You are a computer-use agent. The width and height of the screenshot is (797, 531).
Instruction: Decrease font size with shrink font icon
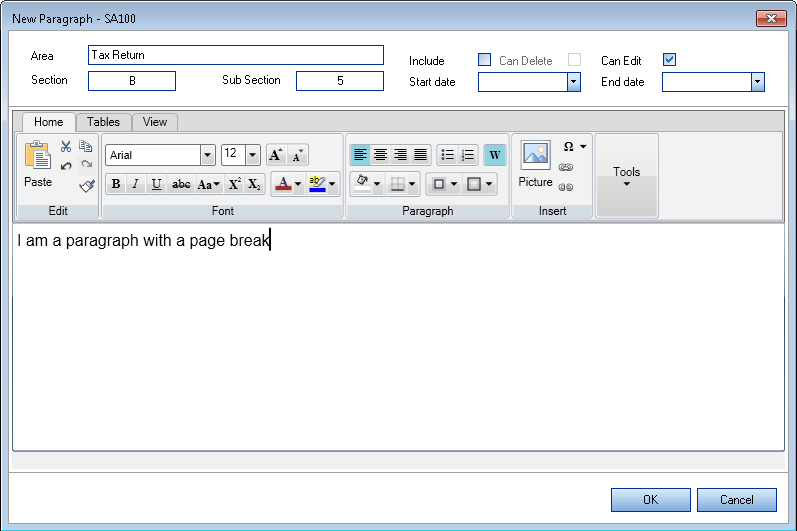pos(298,155)
